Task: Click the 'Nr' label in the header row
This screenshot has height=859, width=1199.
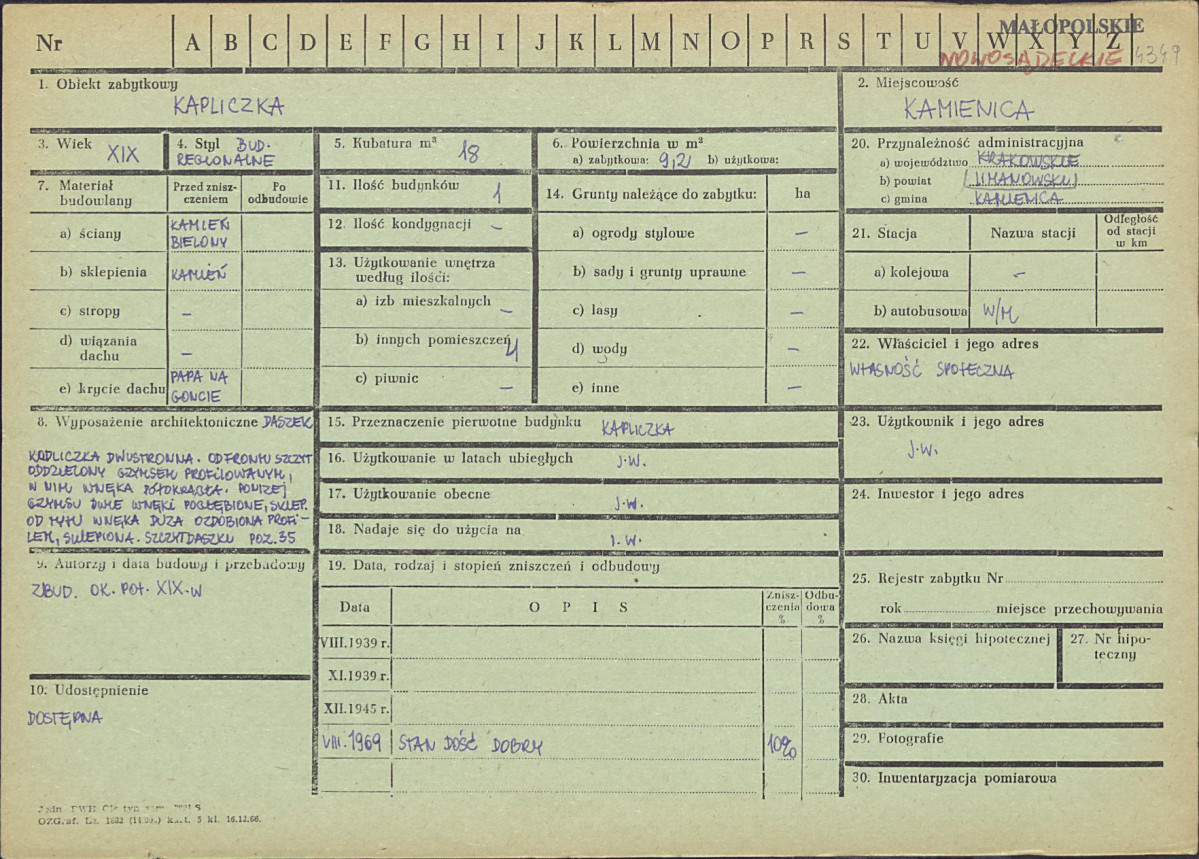Action: coord(48,43)
